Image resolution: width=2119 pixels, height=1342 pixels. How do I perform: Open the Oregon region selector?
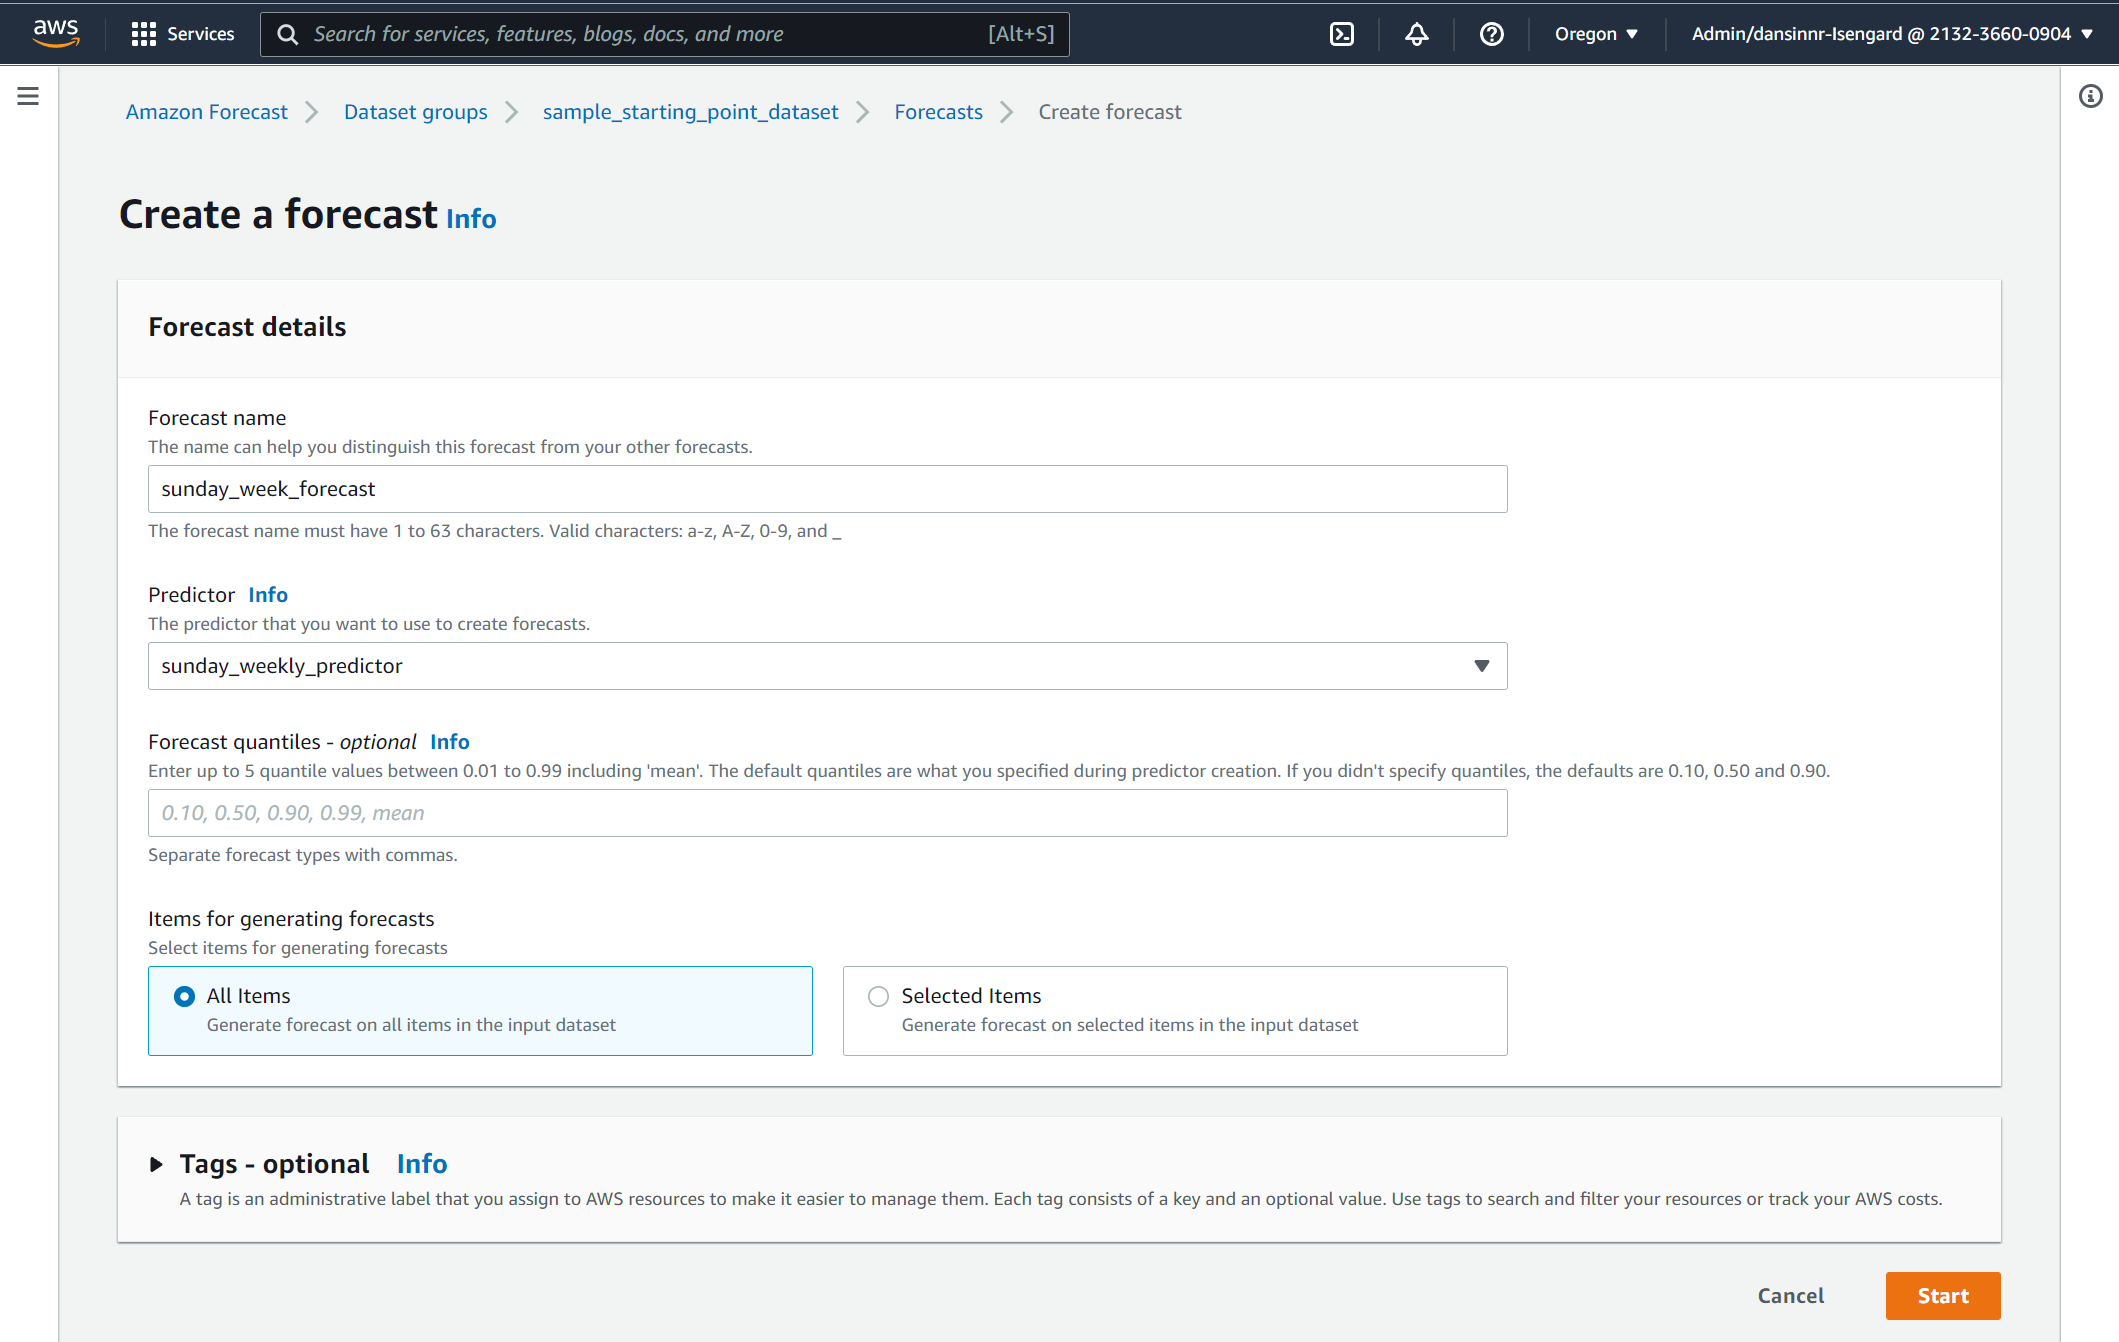(x=1595, y=34)
